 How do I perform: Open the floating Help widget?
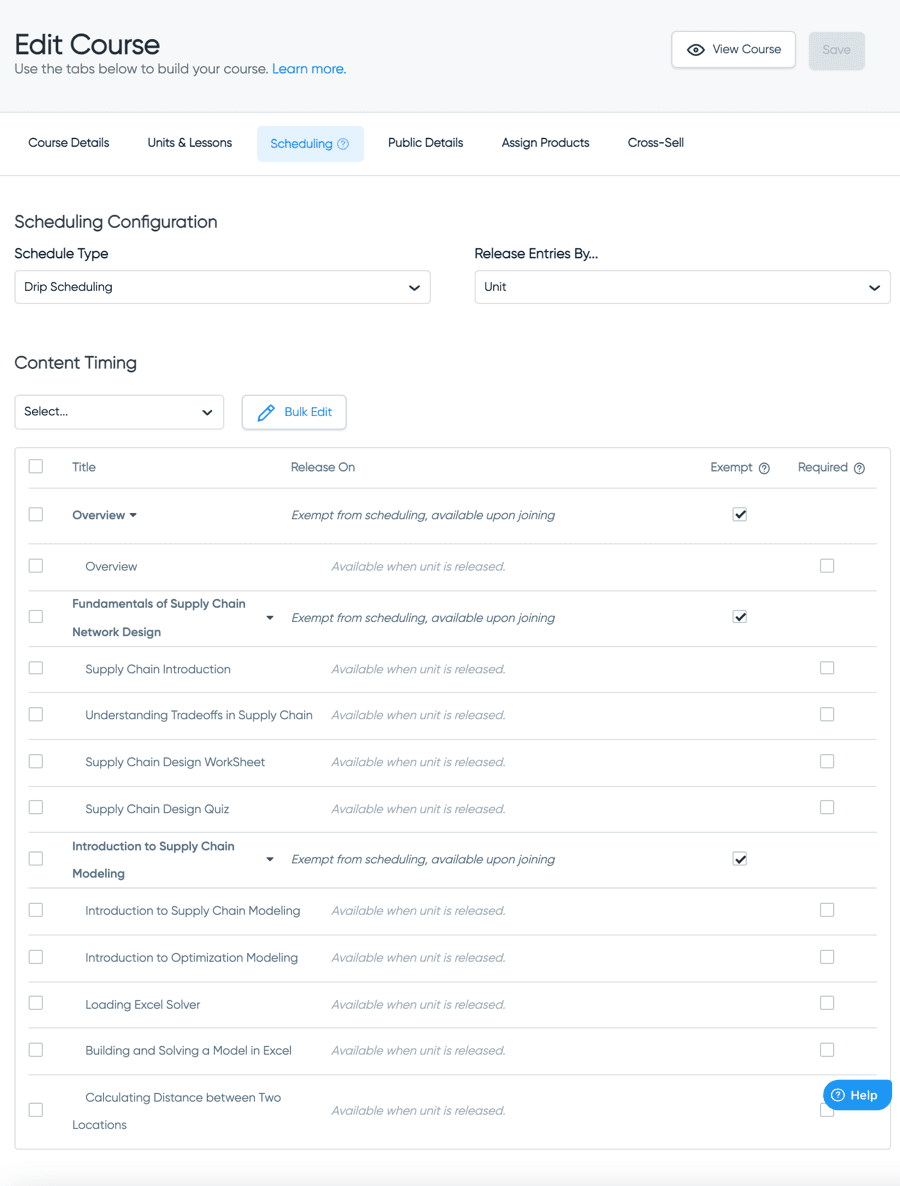pyautogui.click(x=856, y=1095)
